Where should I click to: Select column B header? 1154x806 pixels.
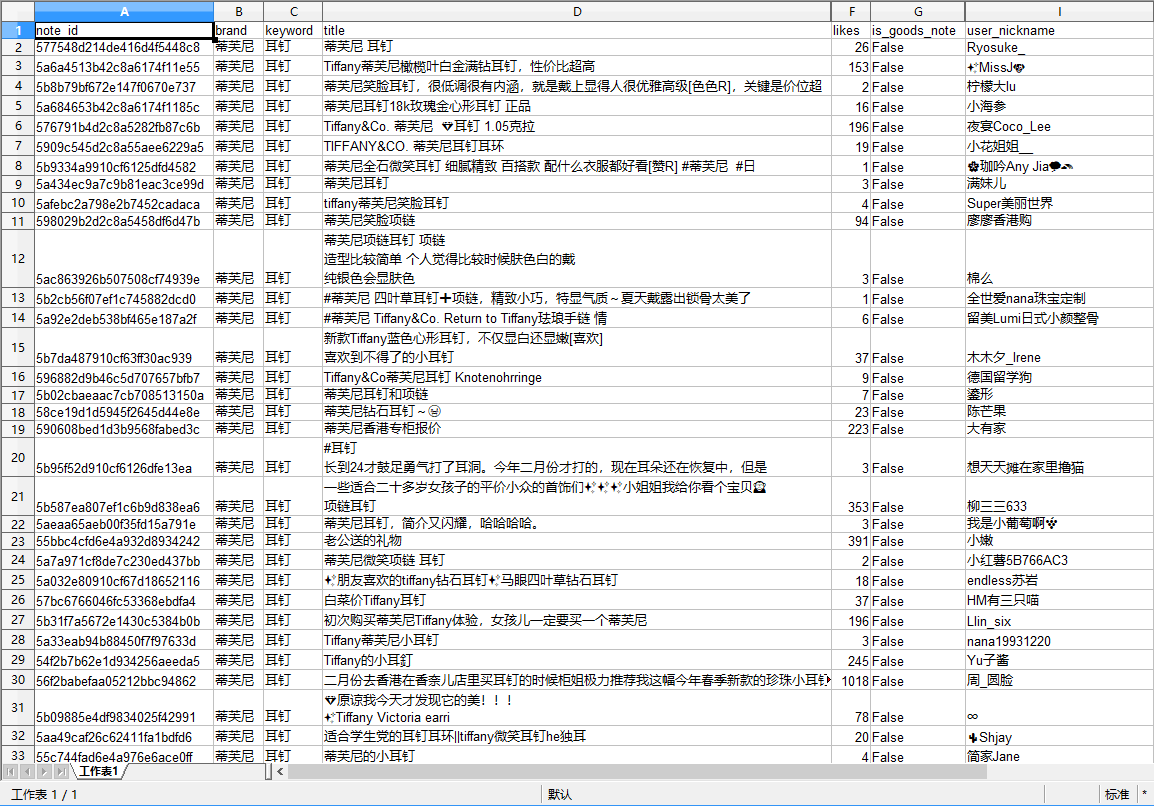238,11
